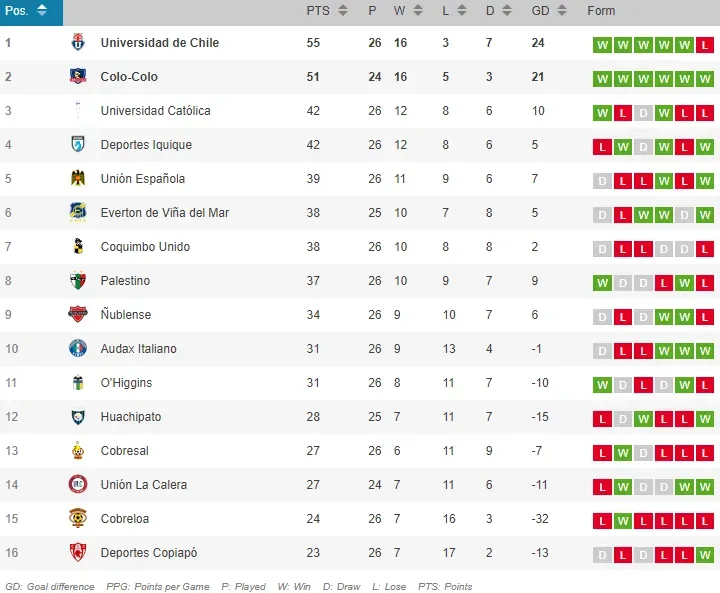This screenshot has width=720, height=593.
Task: Click the Colo-Colo team logo
Action: pos(78,77)
